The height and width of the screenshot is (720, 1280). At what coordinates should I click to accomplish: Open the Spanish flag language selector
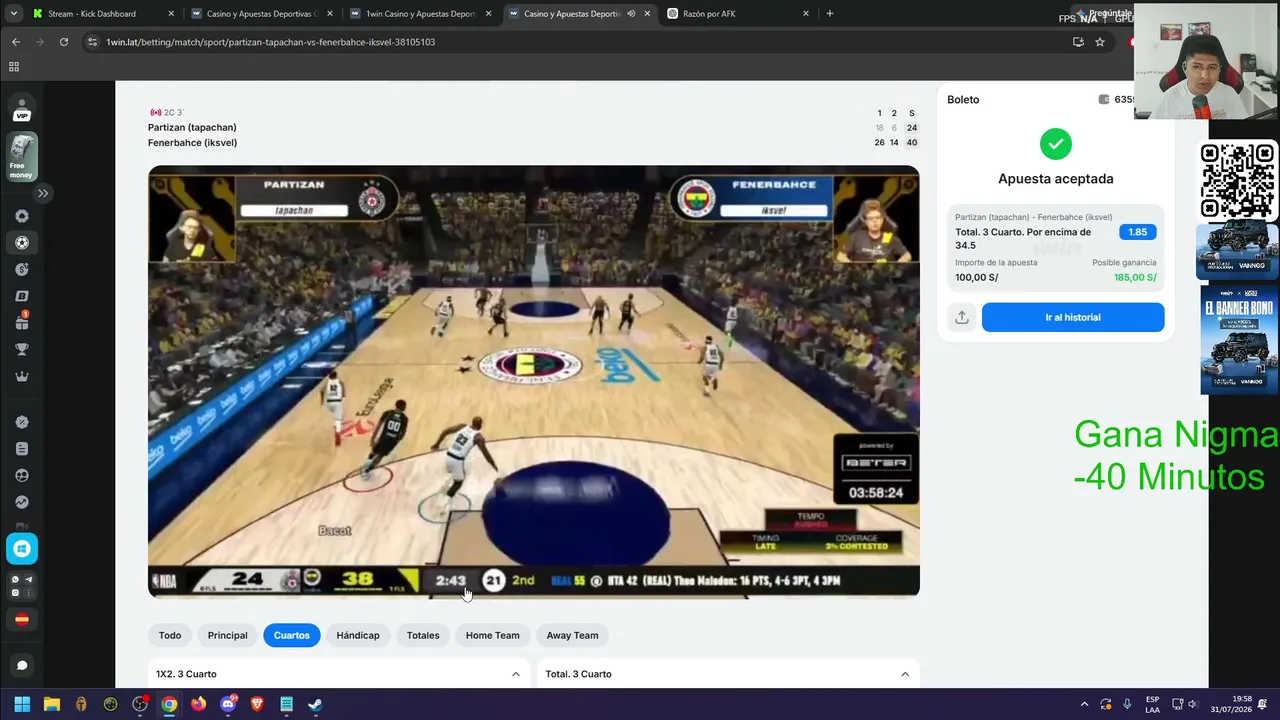[x=22, y=619]
